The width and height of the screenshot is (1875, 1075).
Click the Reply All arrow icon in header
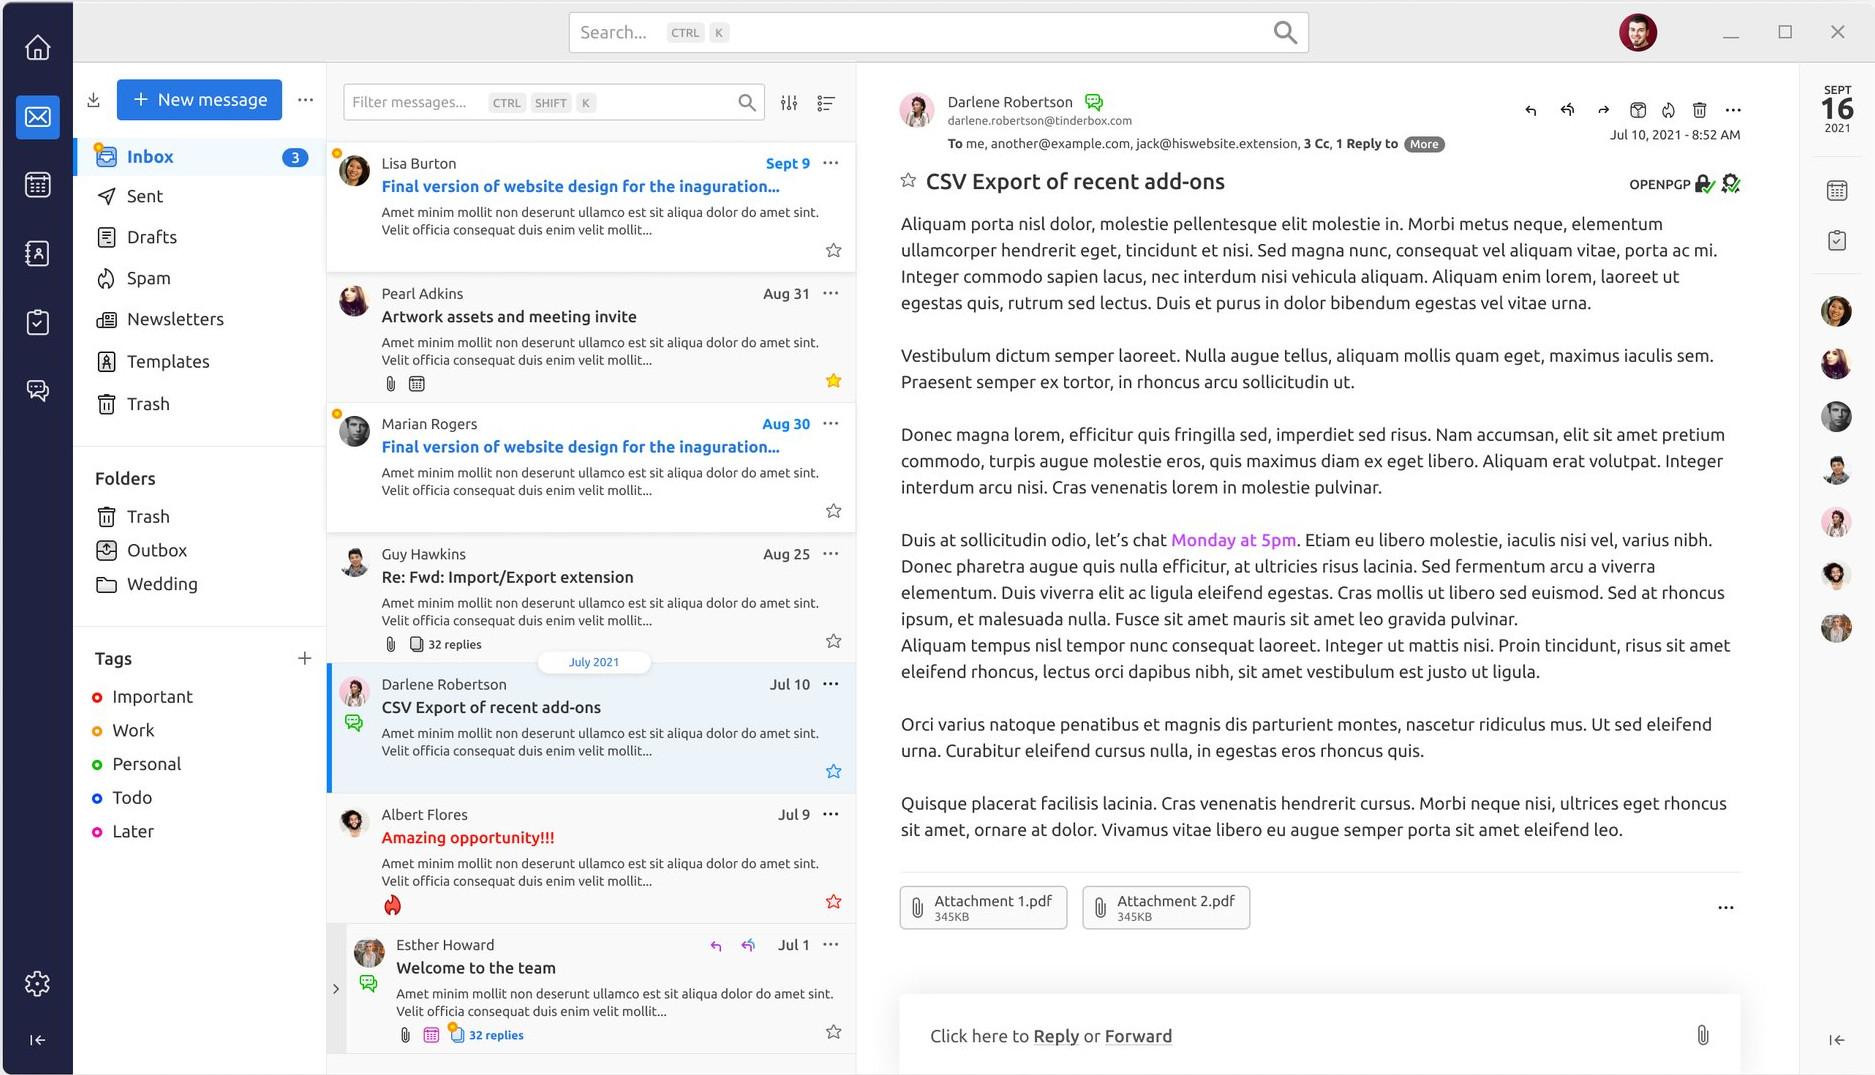(1567, 110)
